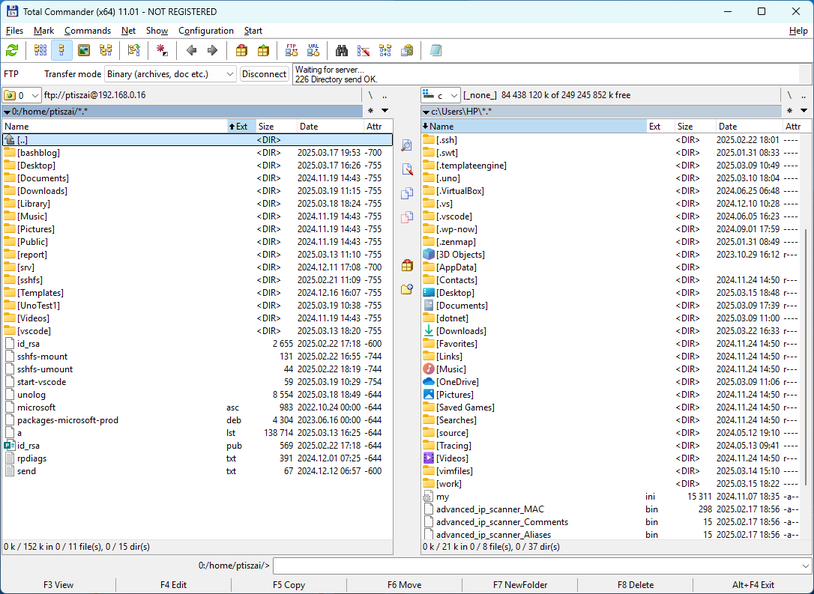Screen dimensions: 814x594
Task: Switch to full file details view icon
Action: click(62, 50)
